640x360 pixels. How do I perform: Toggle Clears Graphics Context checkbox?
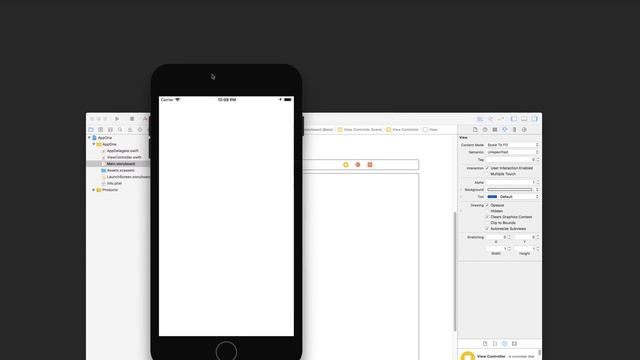pos(487,217)
